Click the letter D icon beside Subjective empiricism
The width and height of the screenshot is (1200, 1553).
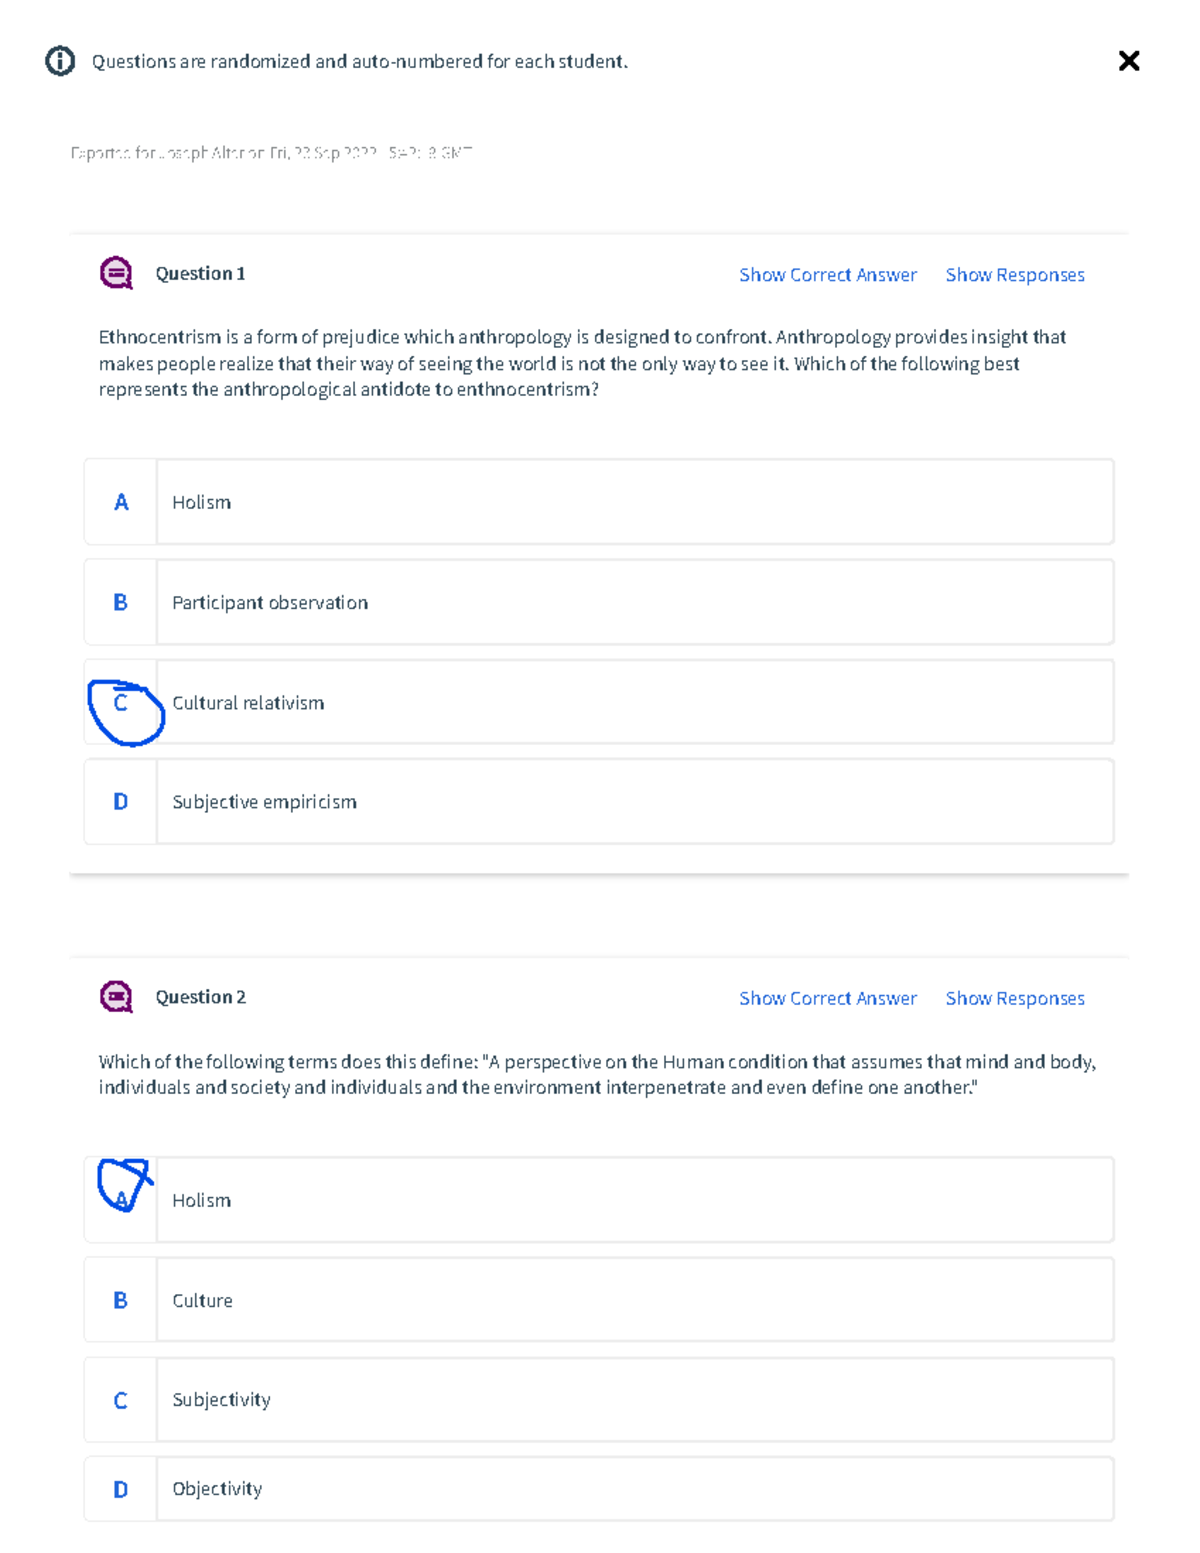point(120,801)
